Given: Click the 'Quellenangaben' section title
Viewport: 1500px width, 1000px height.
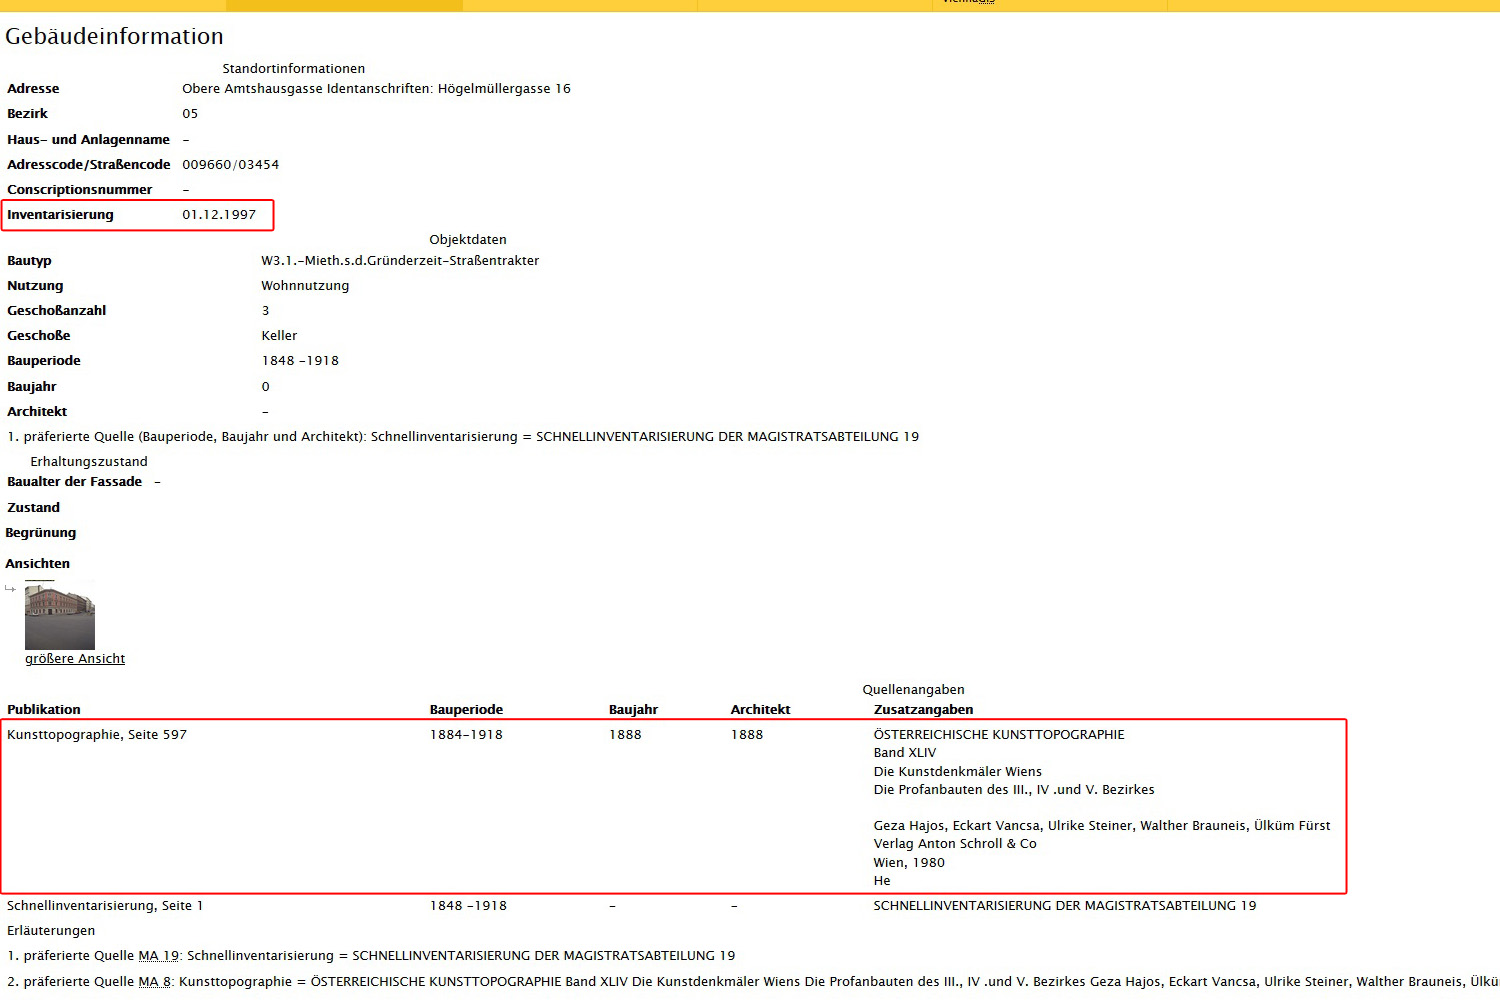Looking at the screenshot, I should (913, 689).
